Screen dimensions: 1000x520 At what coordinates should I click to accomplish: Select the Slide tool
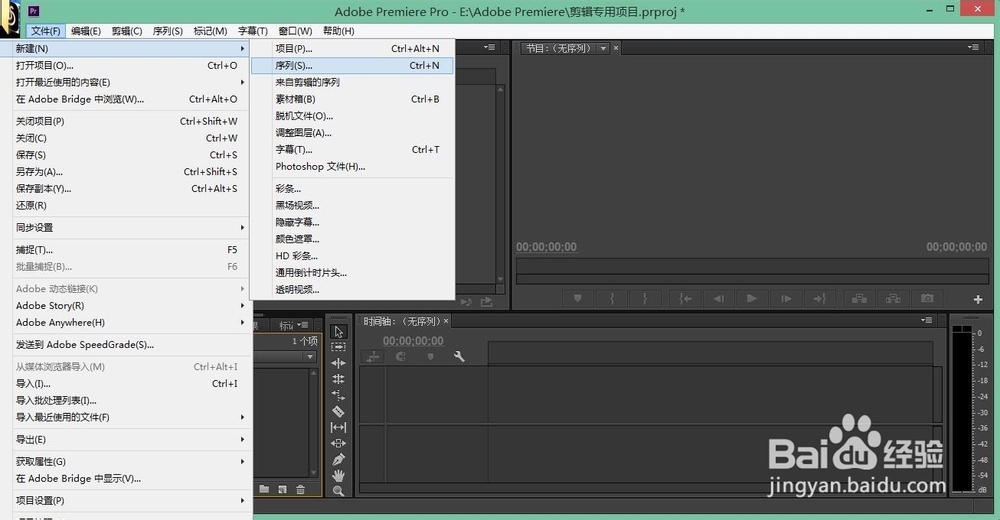(339, 443)
